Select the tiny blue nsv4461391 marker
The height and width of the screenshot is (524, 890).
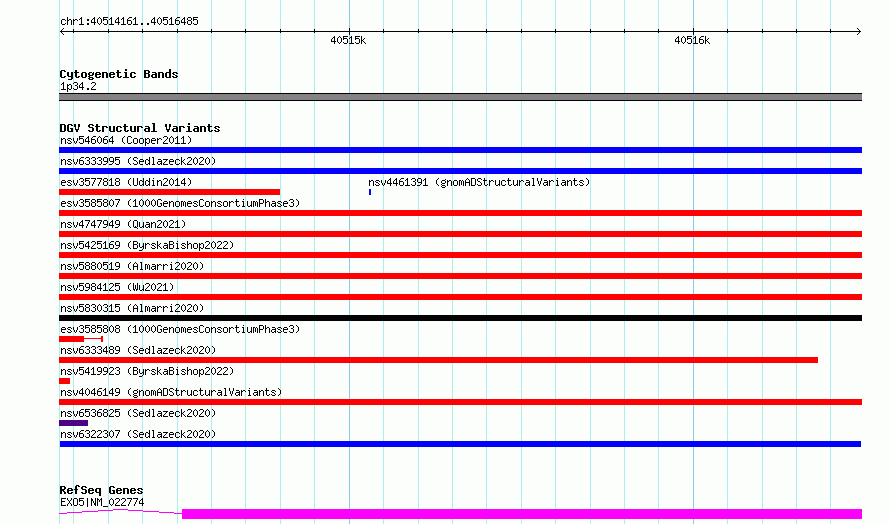click(370, 192)
